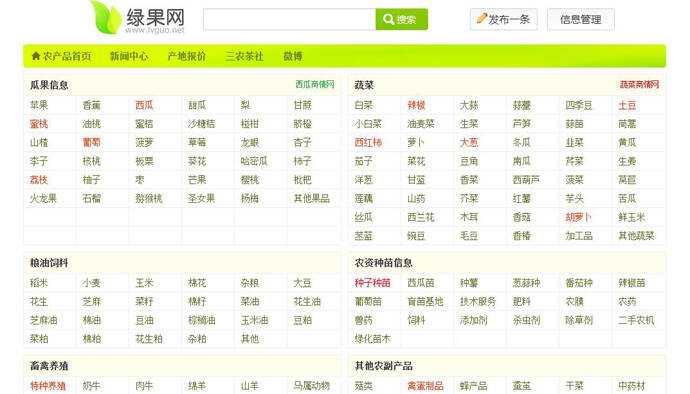Select 马属动物 category

coord(312,386)
